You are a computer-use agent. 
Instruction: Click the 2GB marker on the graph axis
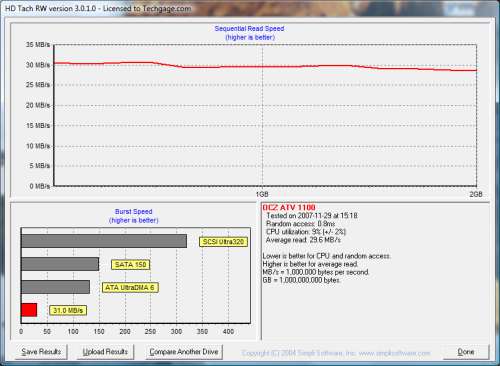pyautogui.click(x=476, y=194)
